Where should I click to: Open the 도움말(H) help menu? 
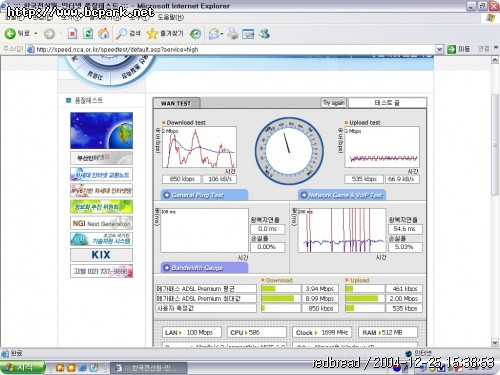pyautogui.click(x=170, y=17)
